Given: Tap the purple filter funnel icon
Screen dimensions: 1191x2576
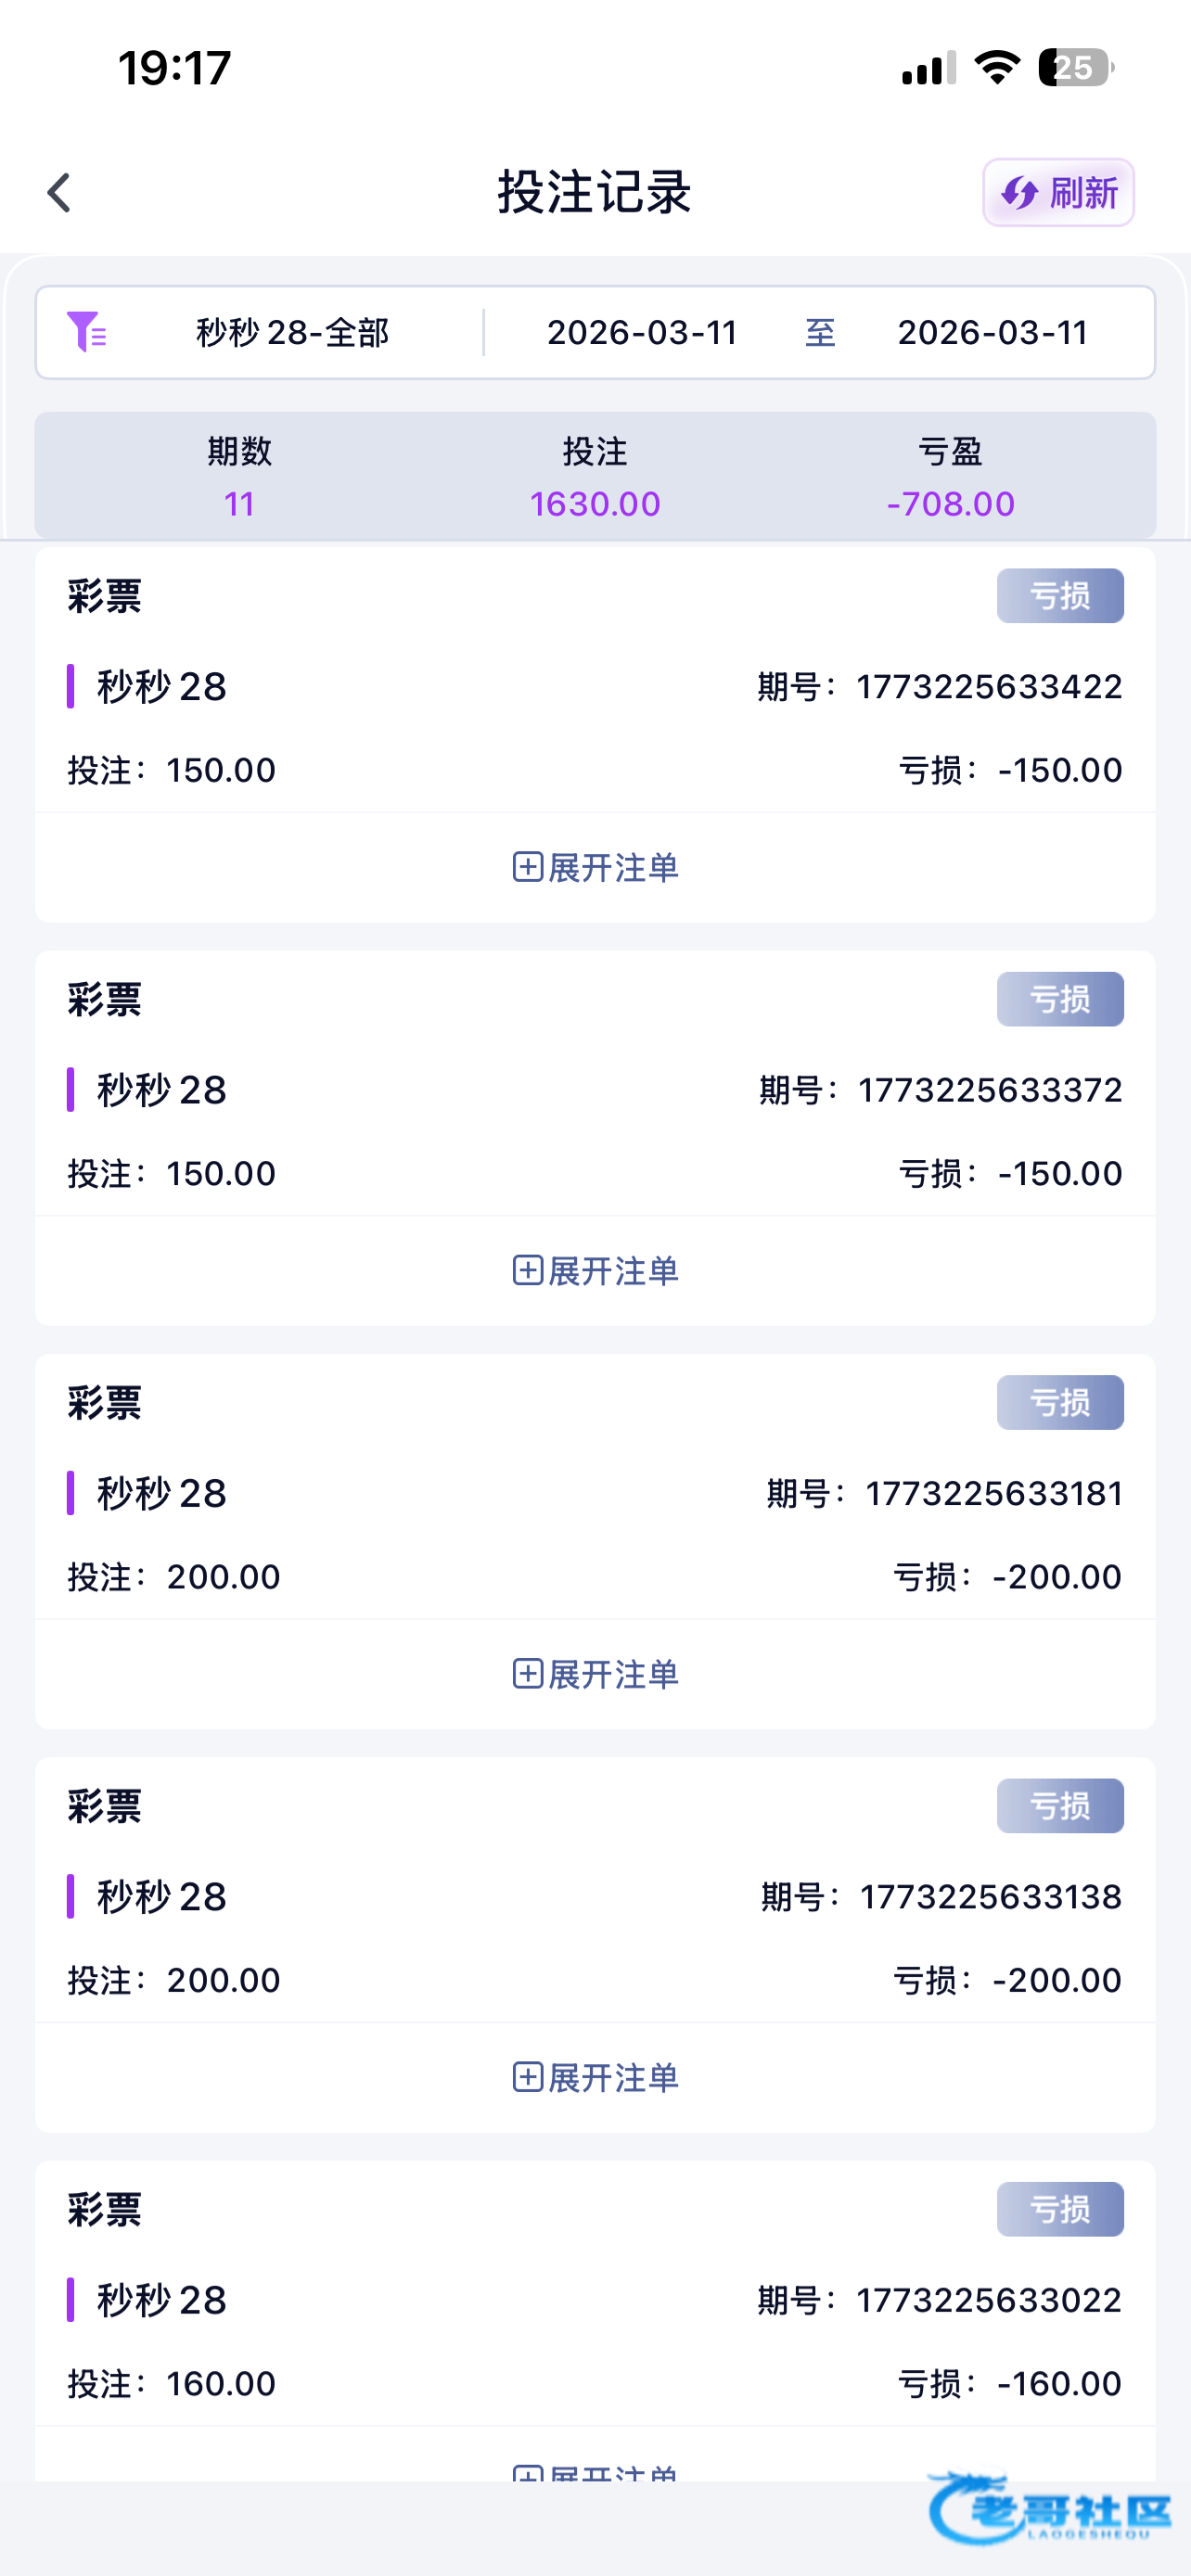Looking at the screenshot, I should [86, 332].
